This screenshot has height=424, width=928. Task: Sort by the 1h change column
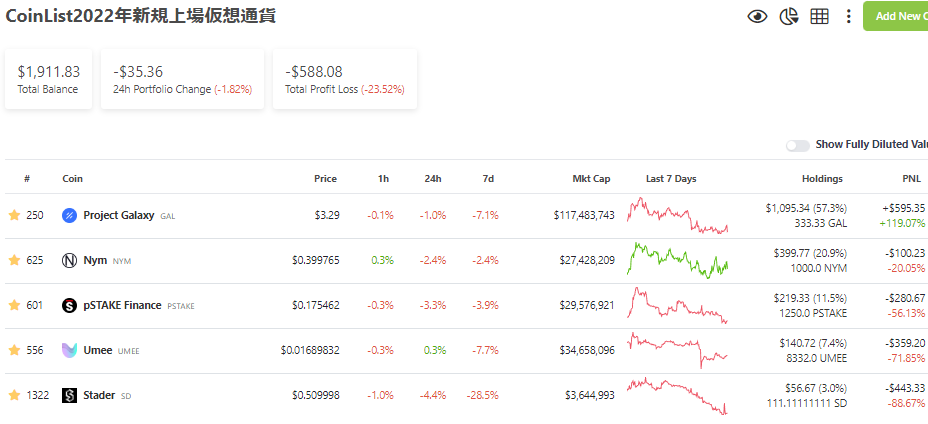pyautogui.click(x=384, y=179)
